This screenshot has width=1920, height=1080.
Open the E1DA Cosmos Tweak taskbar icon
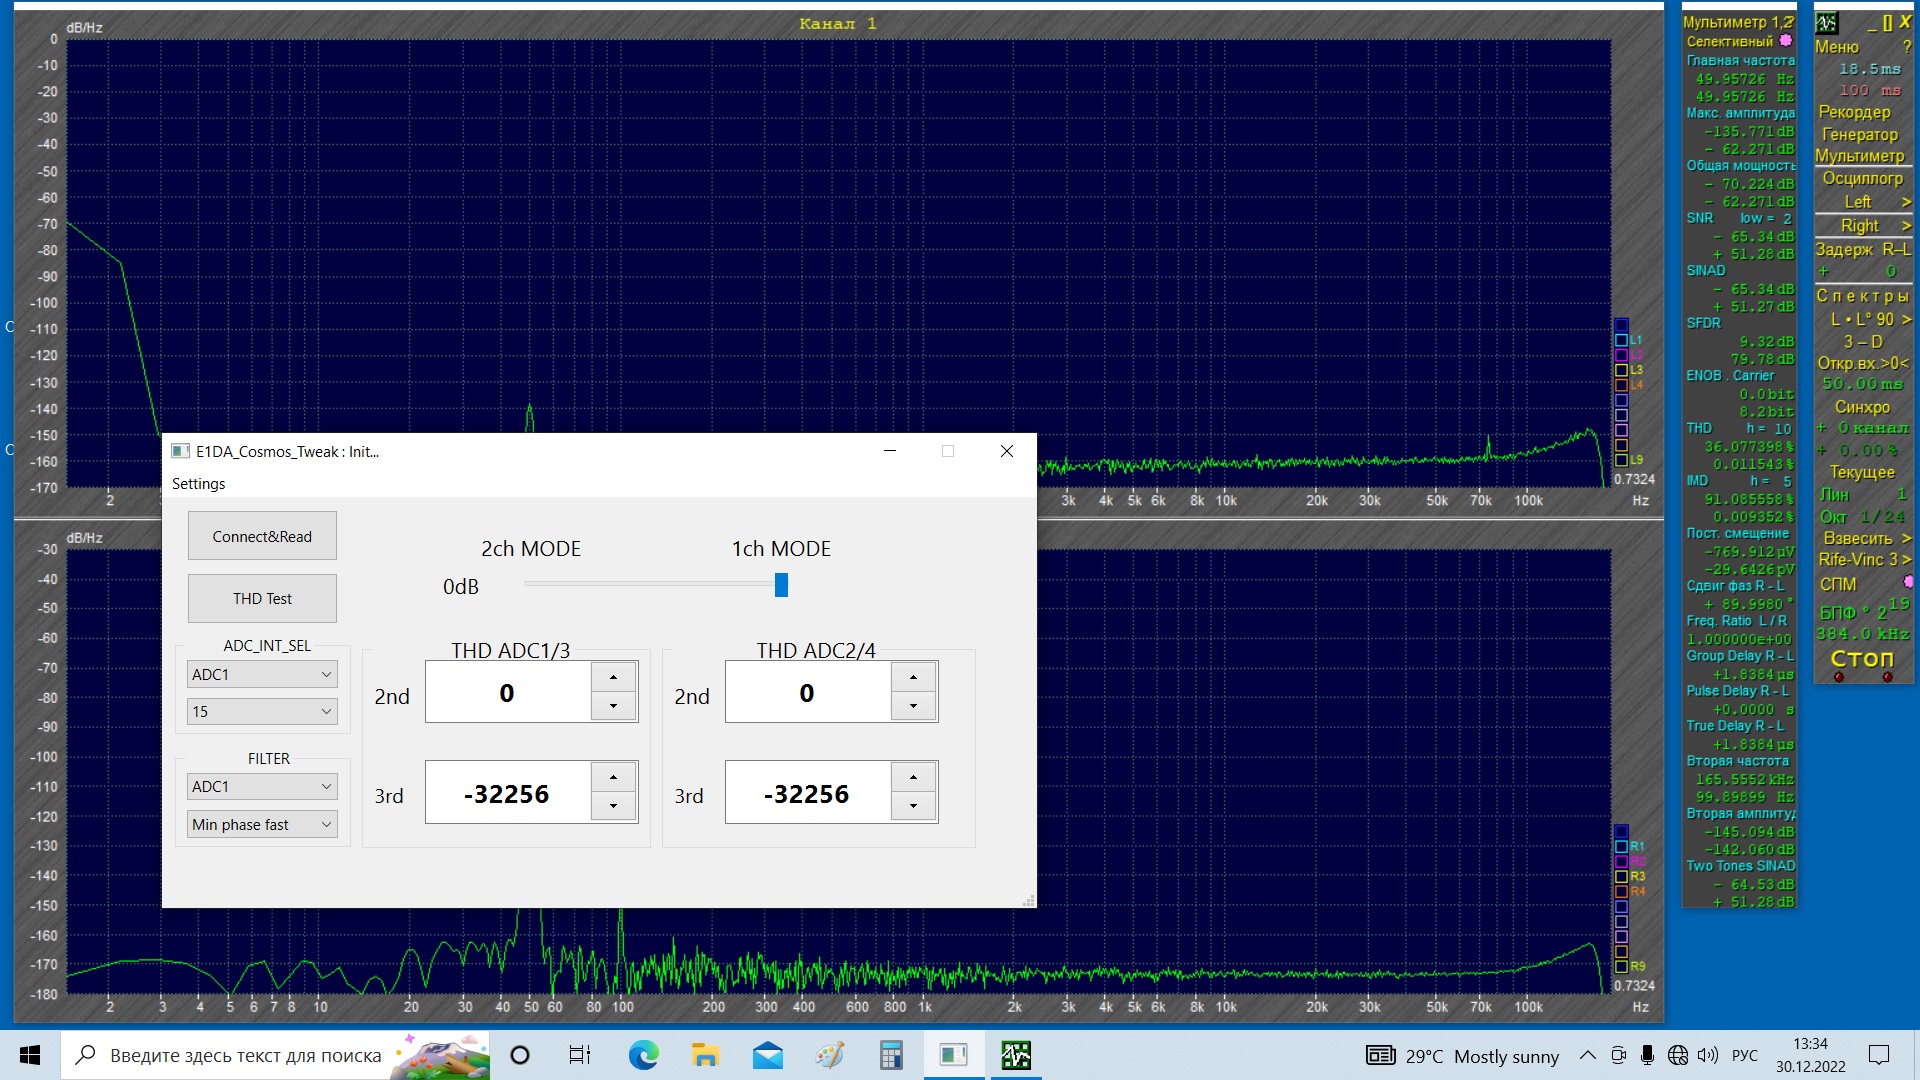tap(953, 1055)
